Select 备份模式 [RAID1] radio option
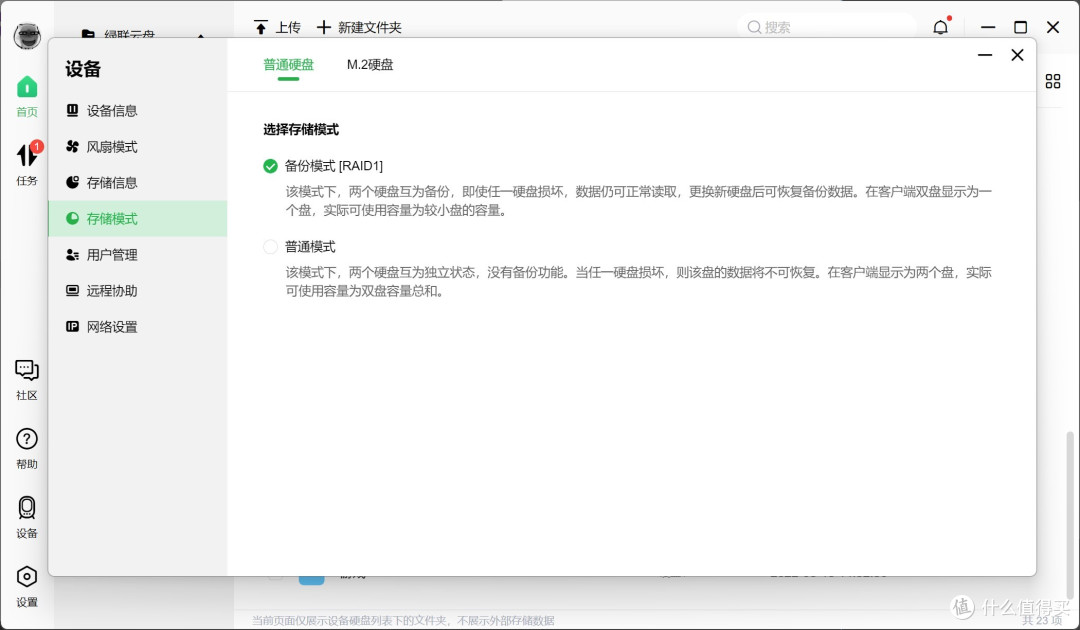 click(x=270, y=166)
